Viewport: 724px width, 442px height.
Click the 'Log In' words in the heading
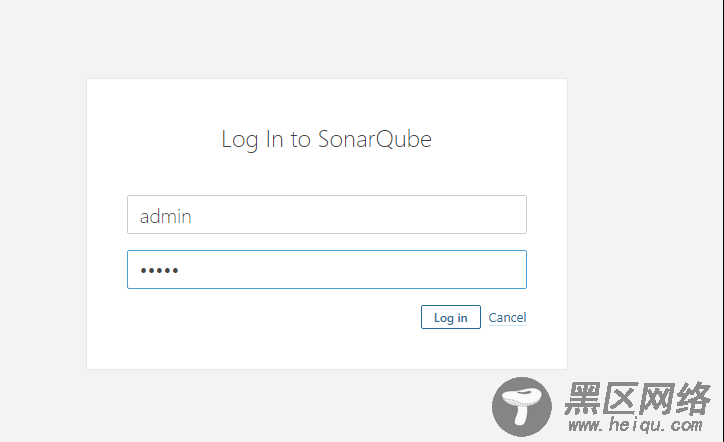click(x=252, y=139)
